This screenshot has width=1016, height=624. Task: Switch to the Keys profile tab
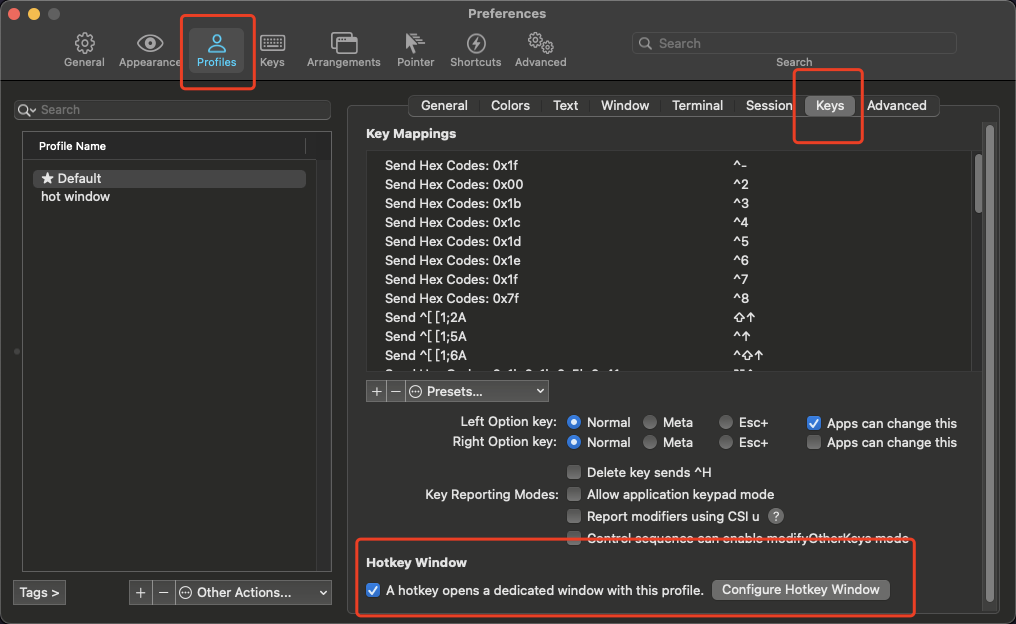pos(830,106)
